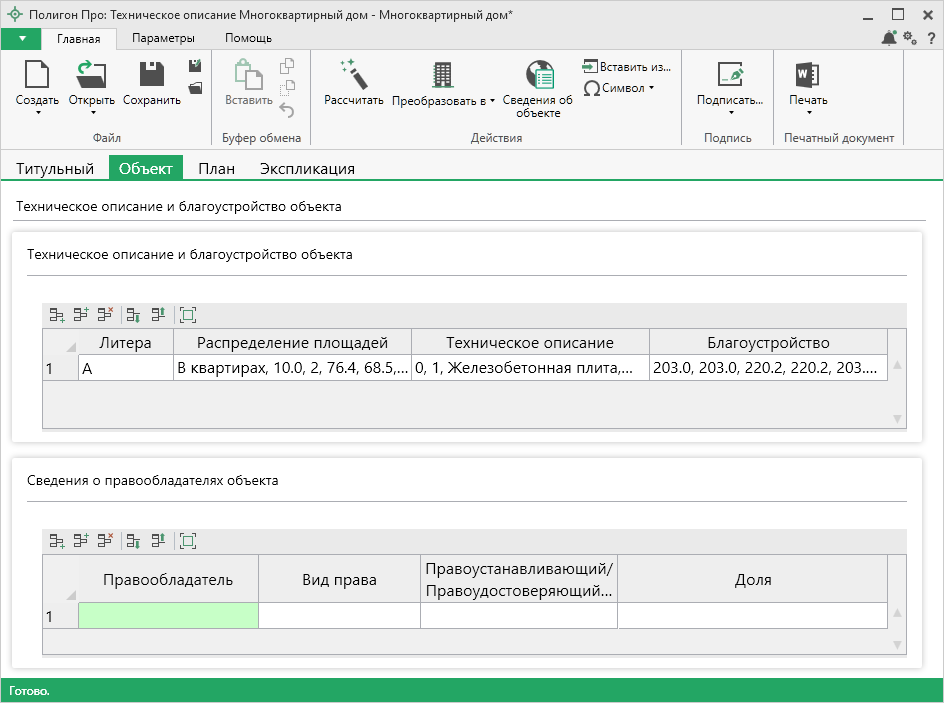Open the Печать dropdown arrow
Screen dimensions: 944x703
click(807, 113)
